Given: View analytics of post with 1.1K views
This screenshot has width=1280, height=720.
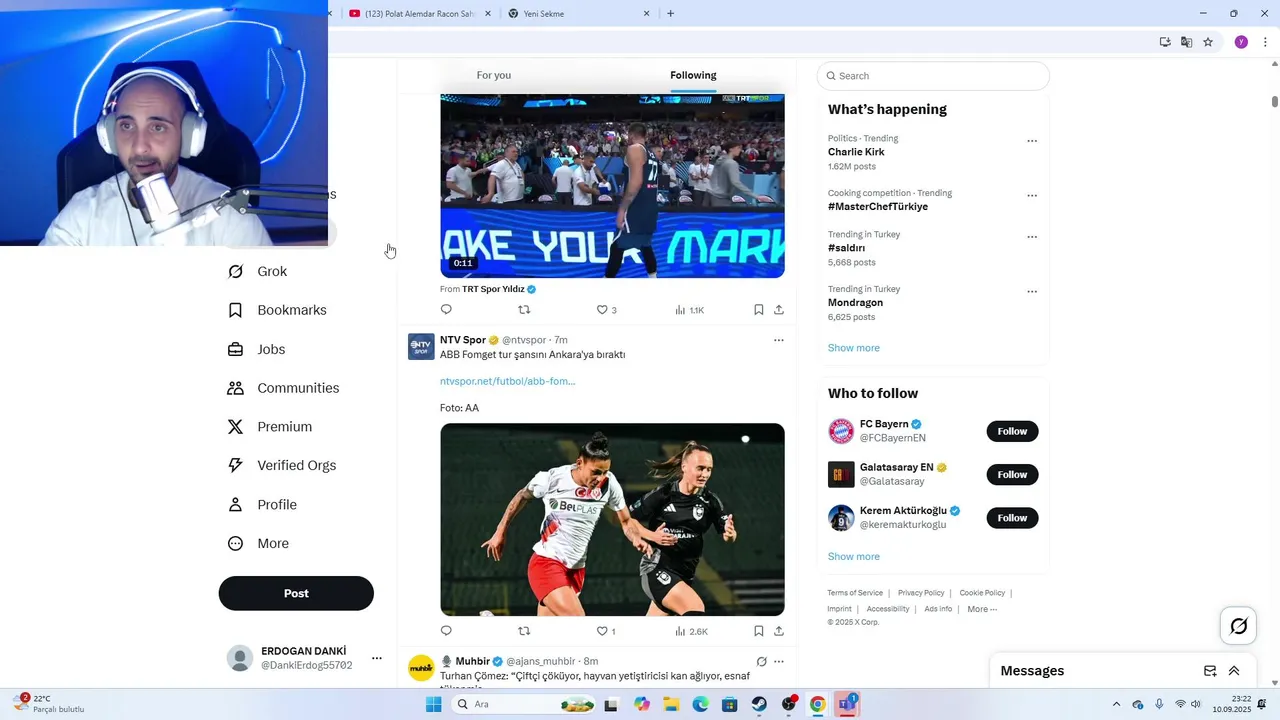Looking at the screenshot, I should tap(689, 310).
